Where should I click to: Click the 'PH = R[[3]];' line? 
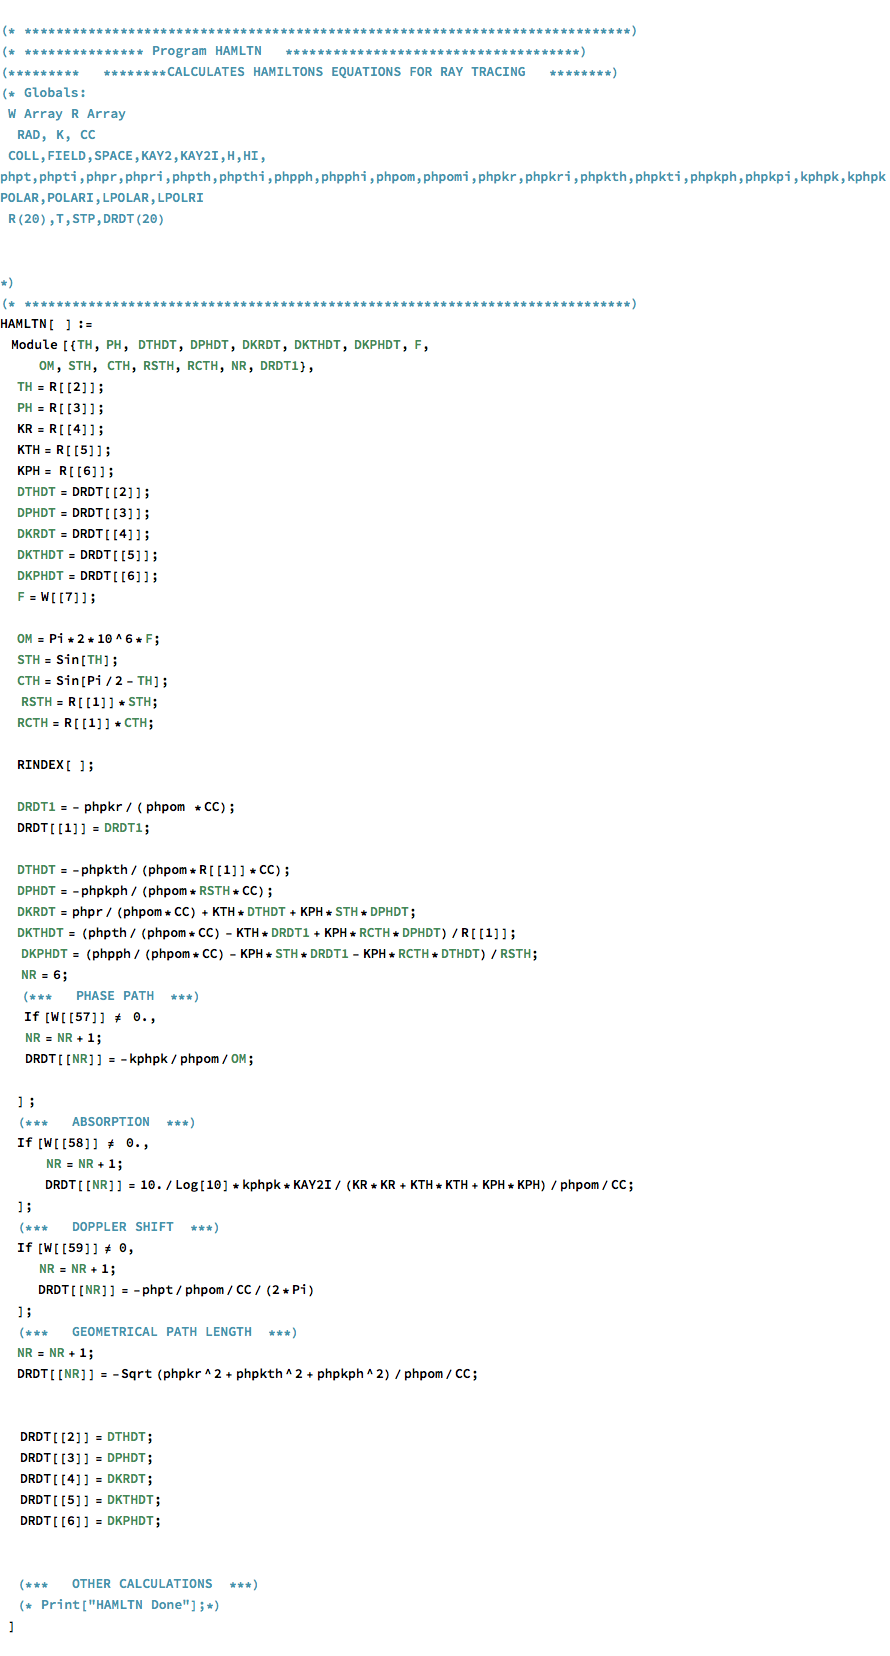point(60,408)
